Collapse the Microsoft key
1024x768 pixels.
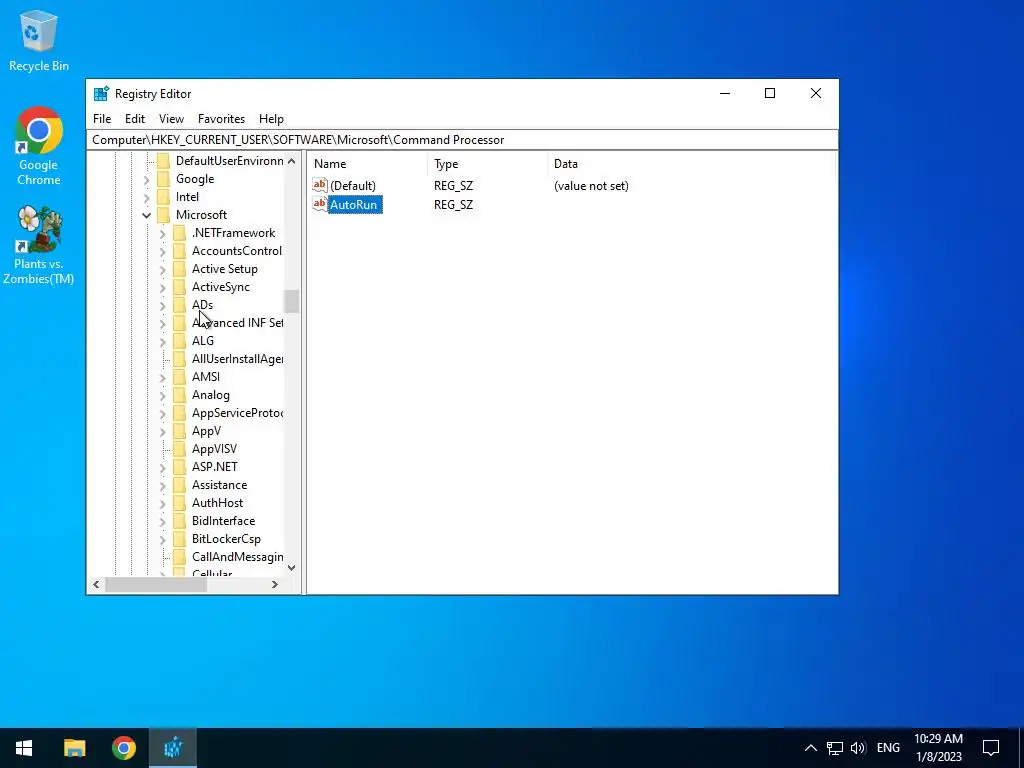(x=146, y=215)
